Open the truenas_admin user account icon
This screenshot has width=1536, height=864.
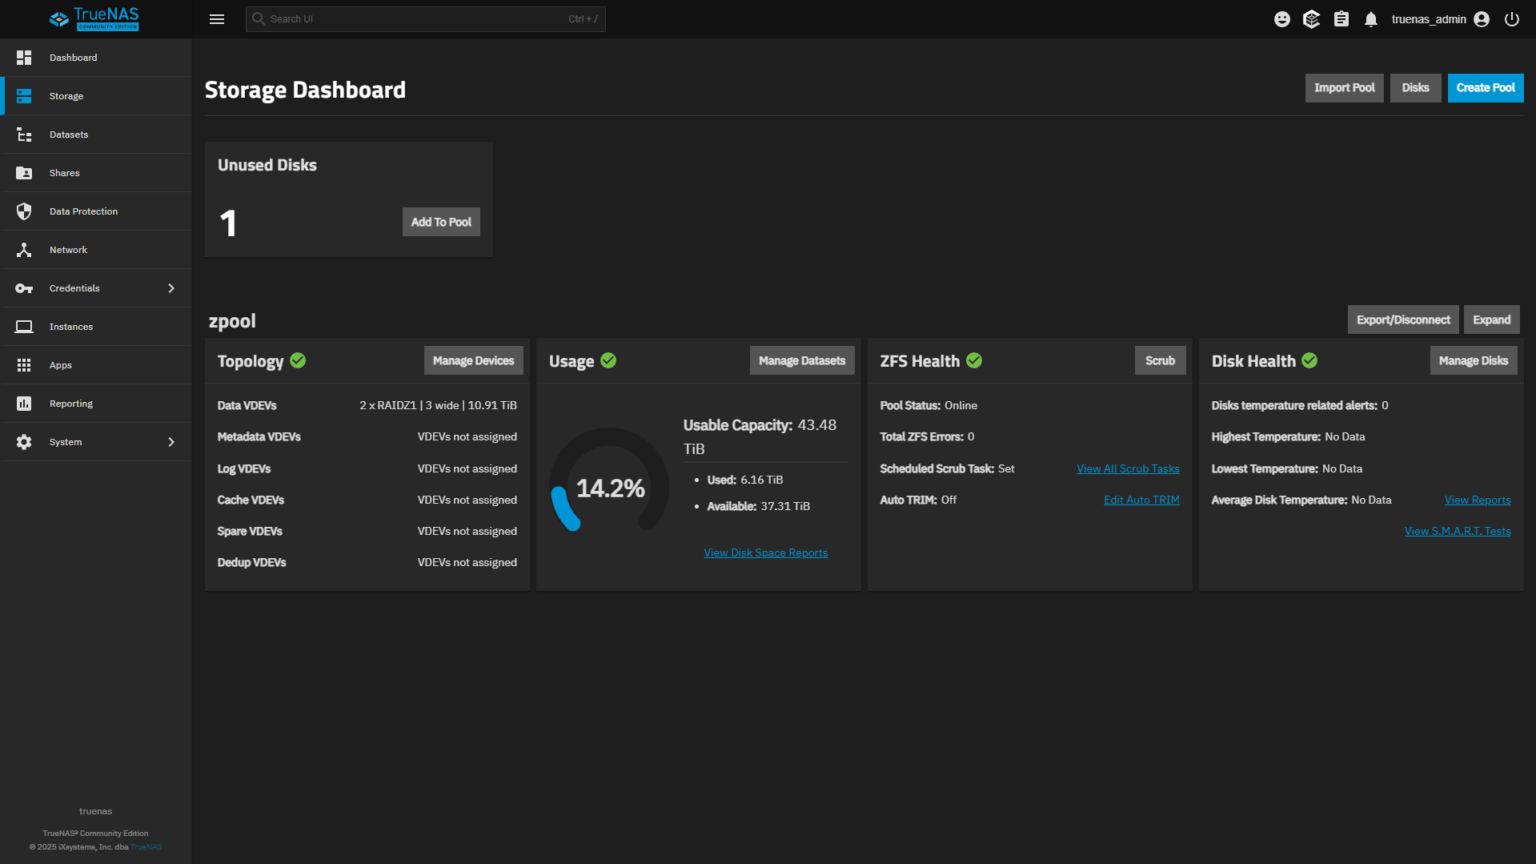(x=1481, y=18)
